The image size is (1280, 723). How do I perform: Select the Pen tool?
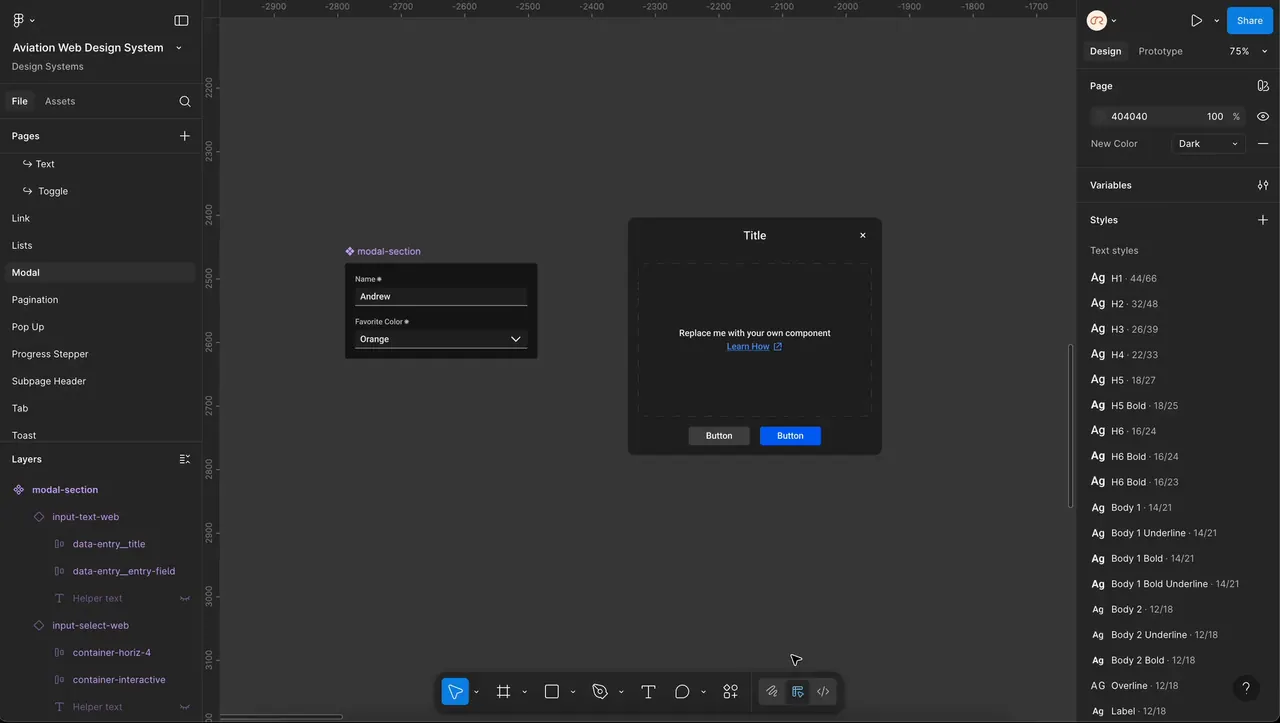pos(600,692)
